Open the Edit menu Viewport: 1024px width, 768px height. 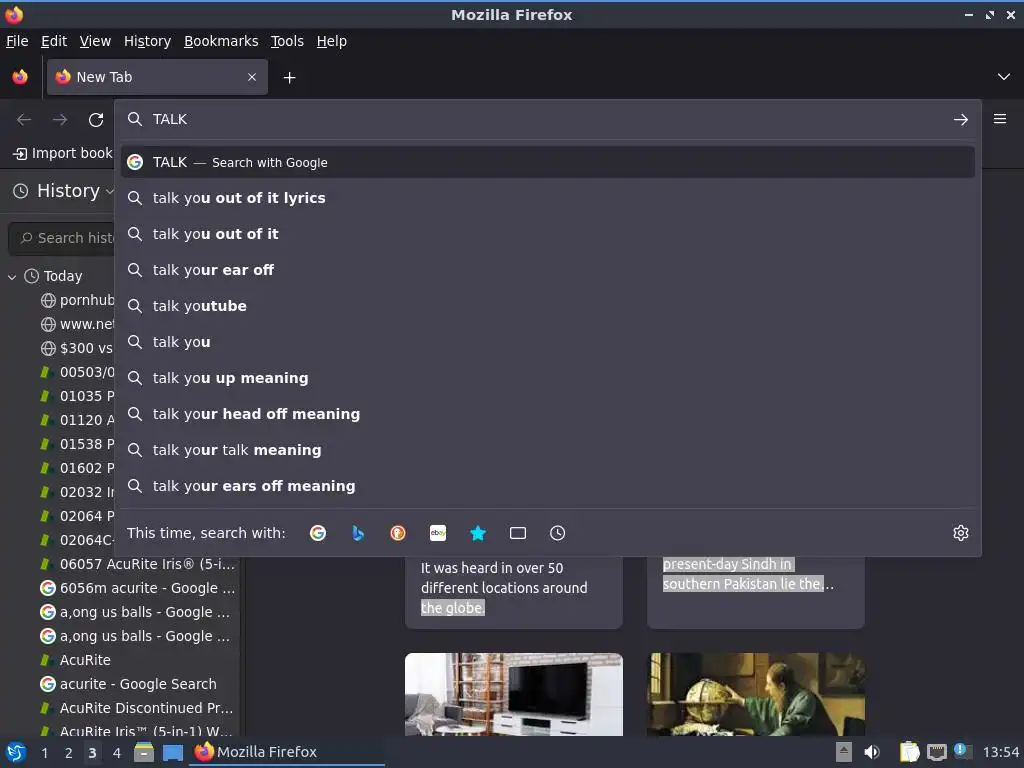click(54, 41)
